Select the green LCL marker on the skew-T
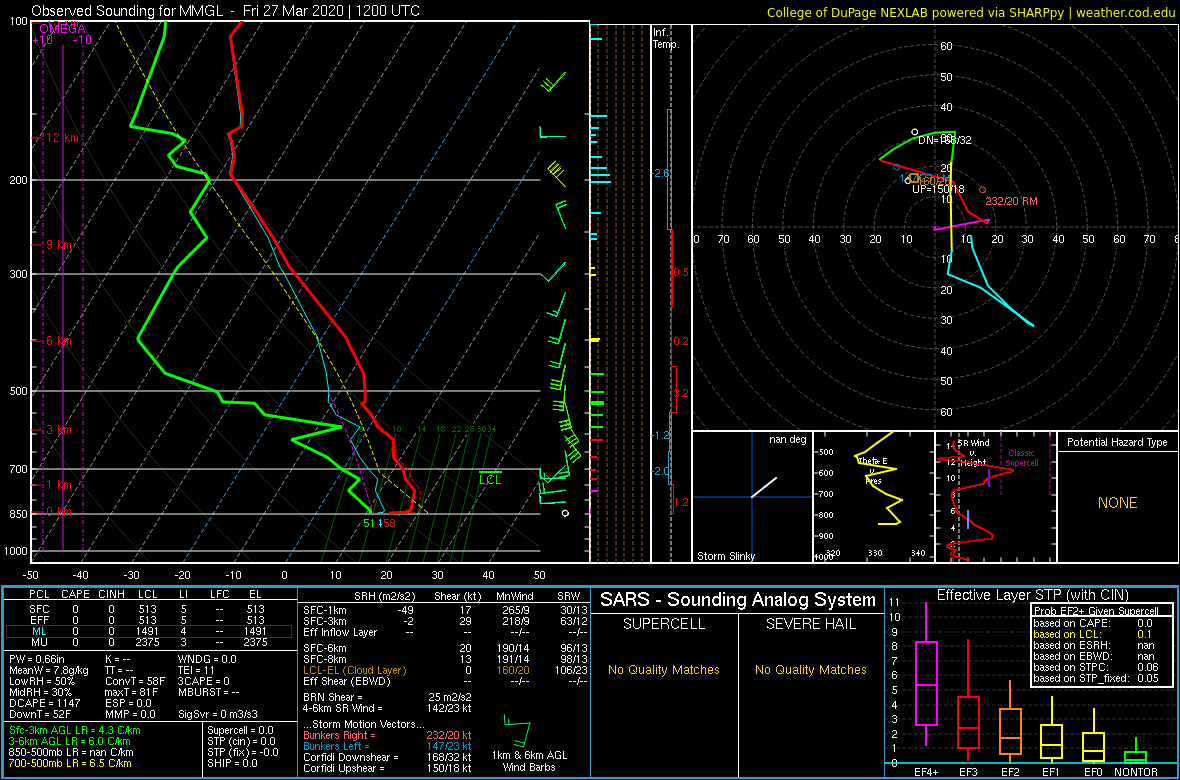1180x780 pixels. 490,477
